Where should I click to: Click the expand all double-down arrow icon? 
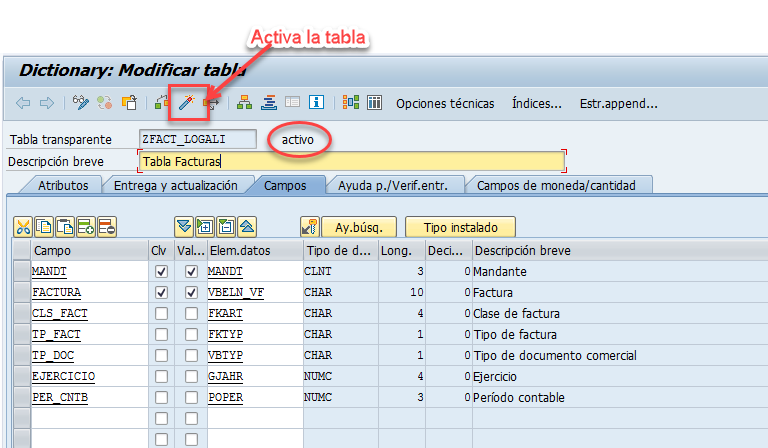tap(184, 227)
